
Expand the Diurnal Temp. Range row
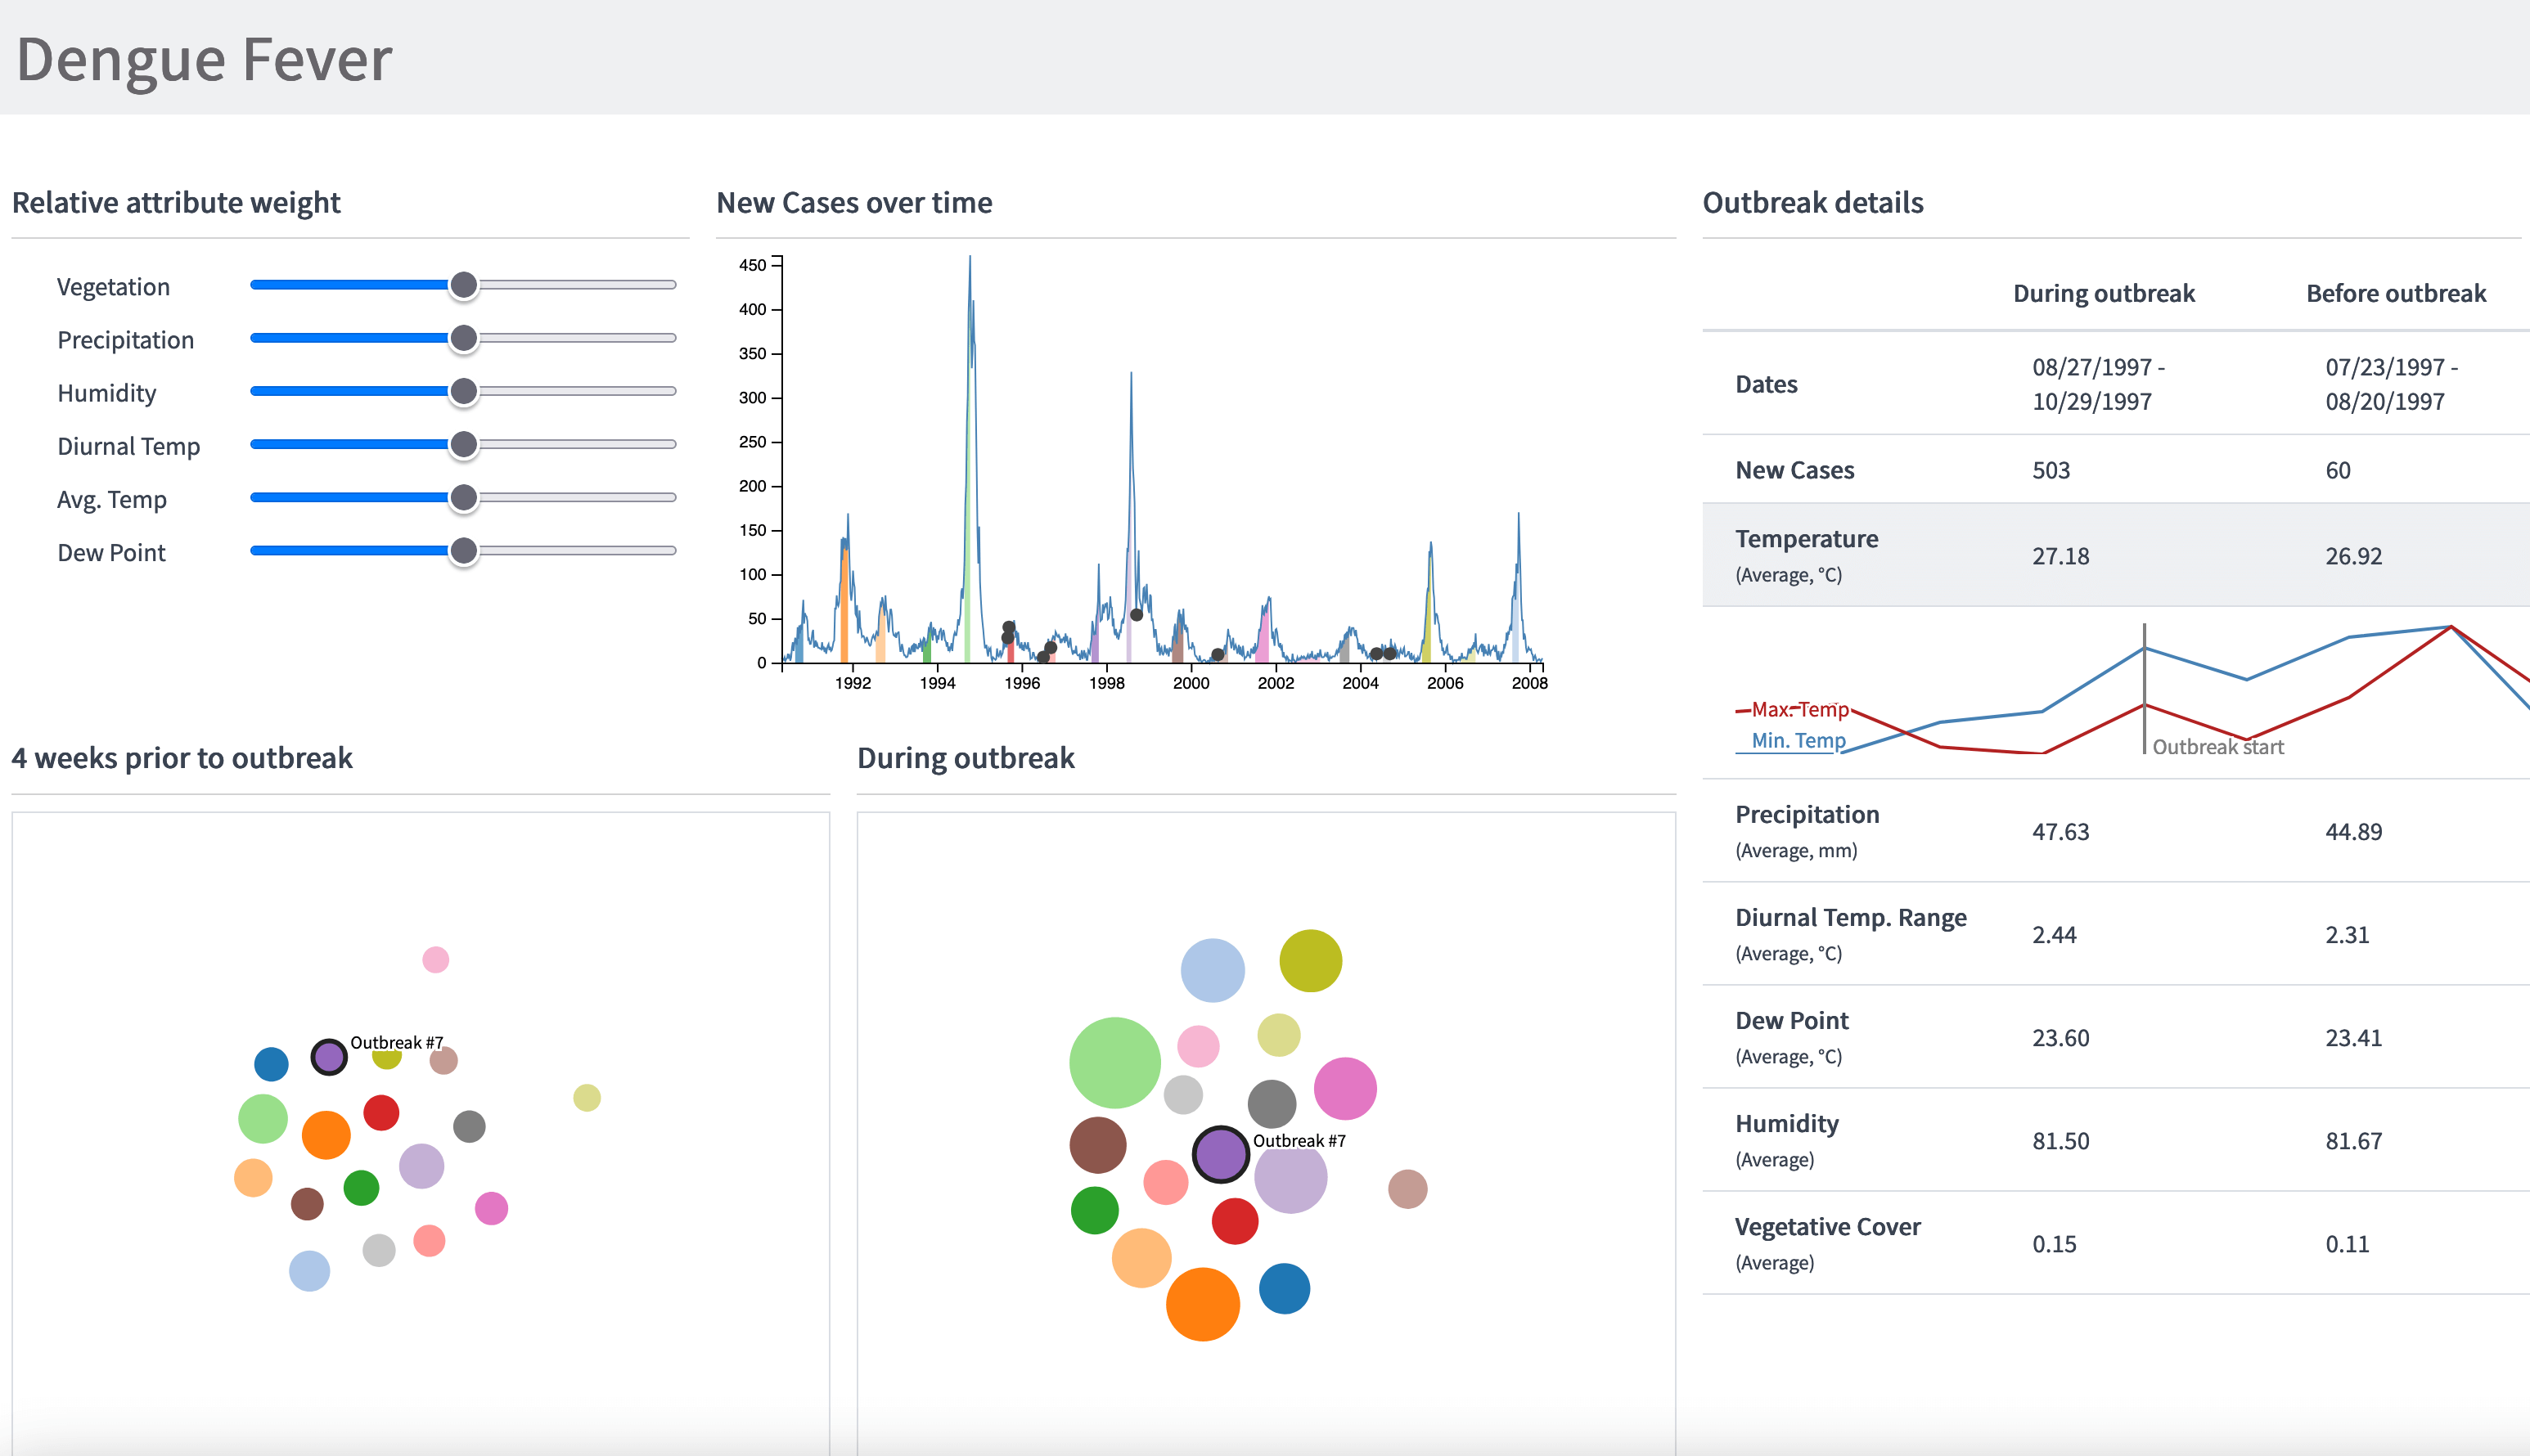(x=2116, y=934)
